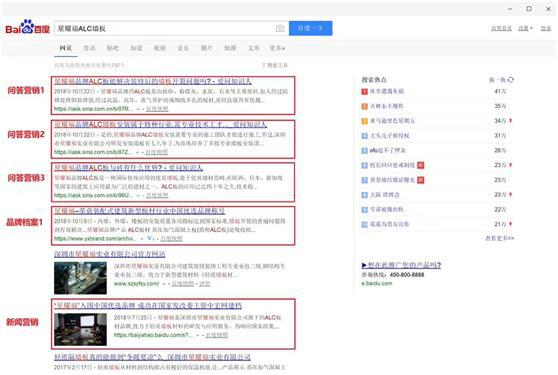
Task: Switch to the 视频 search tab
Action: click(x=160, y=48)
